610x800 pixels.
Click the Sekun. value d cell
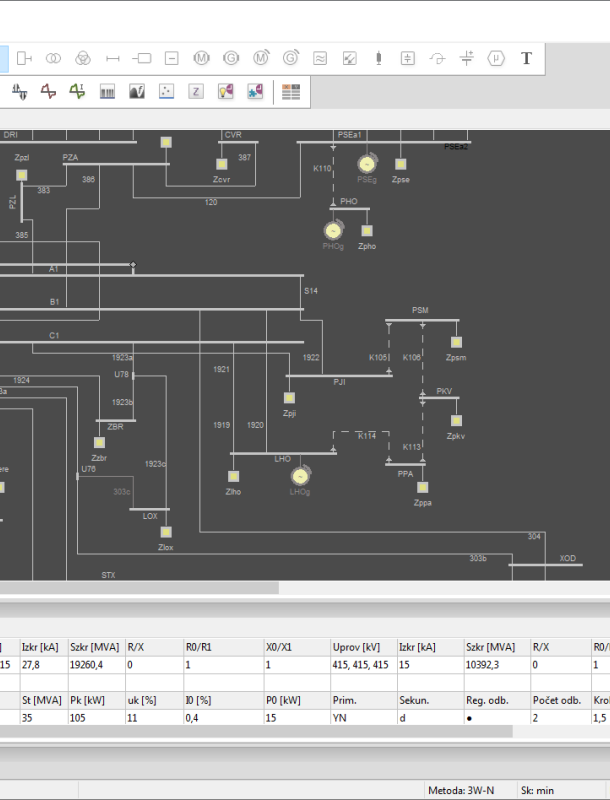430,718
